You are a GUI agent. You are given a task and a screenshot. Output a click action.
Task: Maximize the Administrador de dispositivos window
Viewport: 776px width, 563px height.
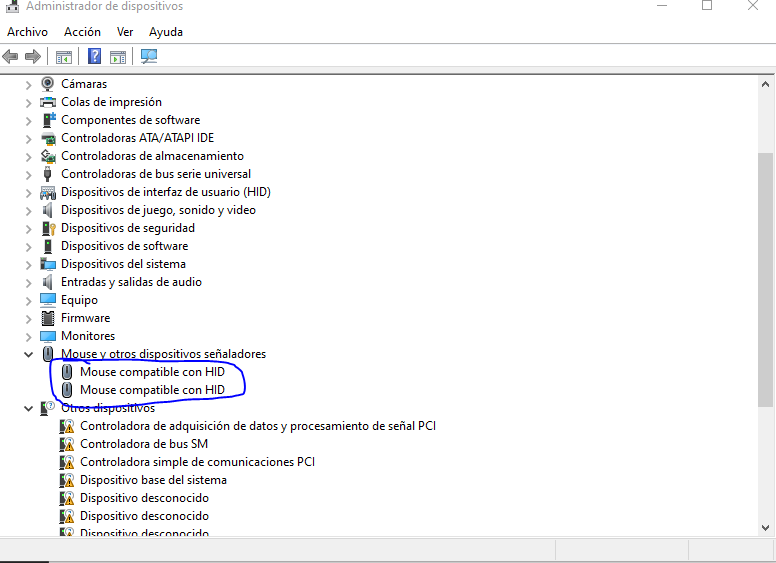707,5
